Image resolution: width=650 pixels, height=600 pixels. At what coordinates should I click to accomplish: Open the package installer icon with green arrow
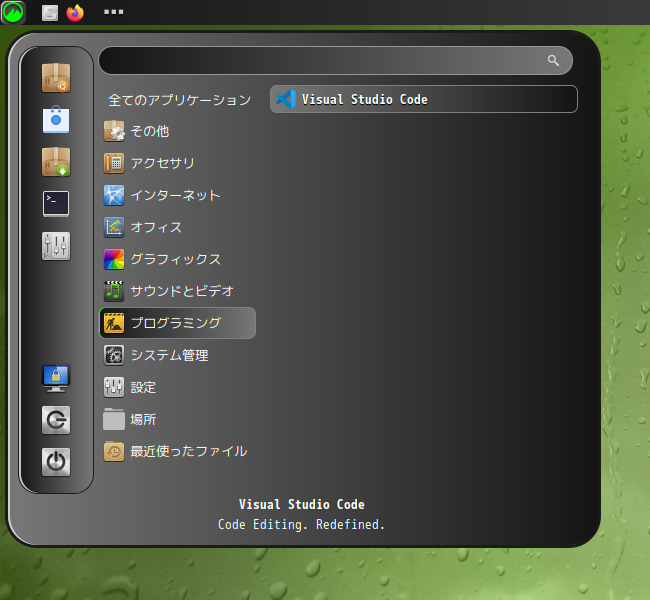56,162
